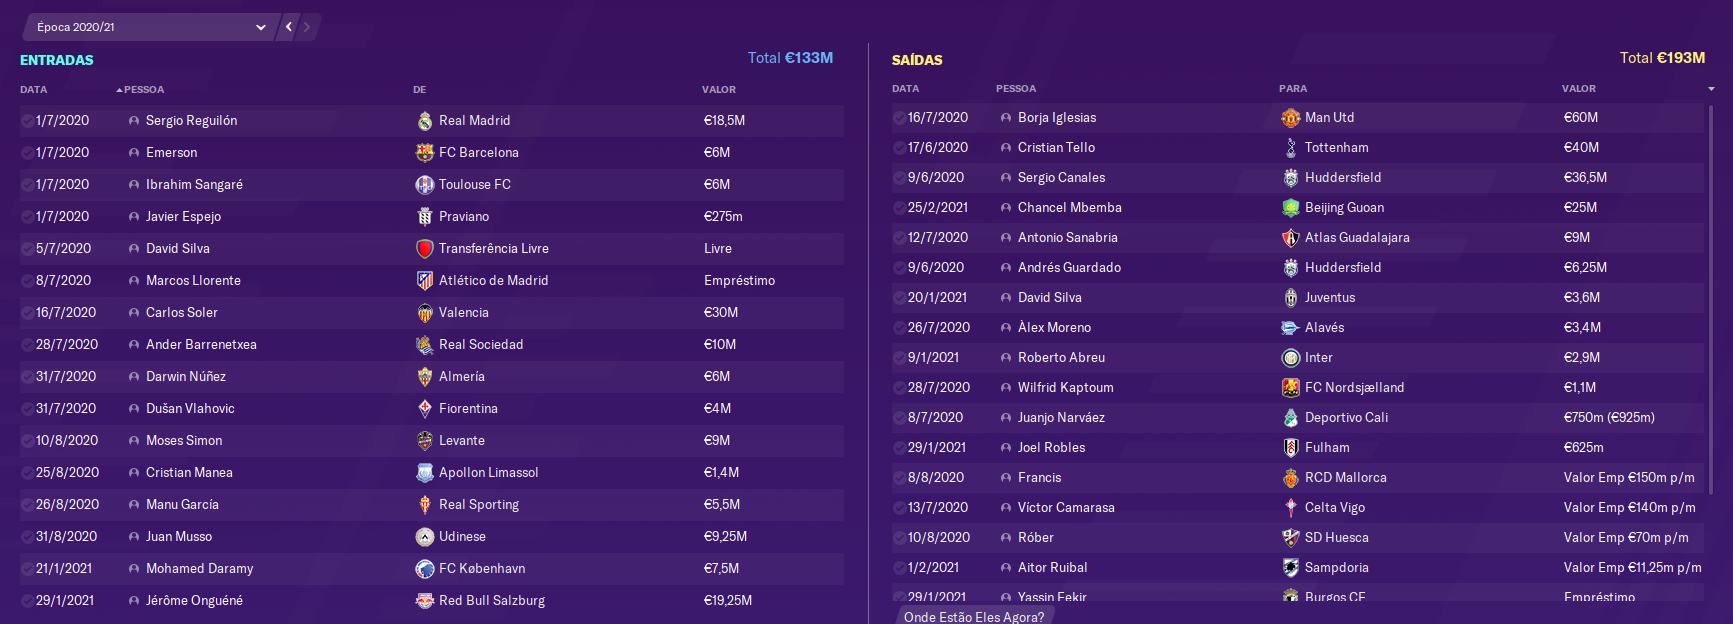Click the Man Utd club badge

[1291, 118]
